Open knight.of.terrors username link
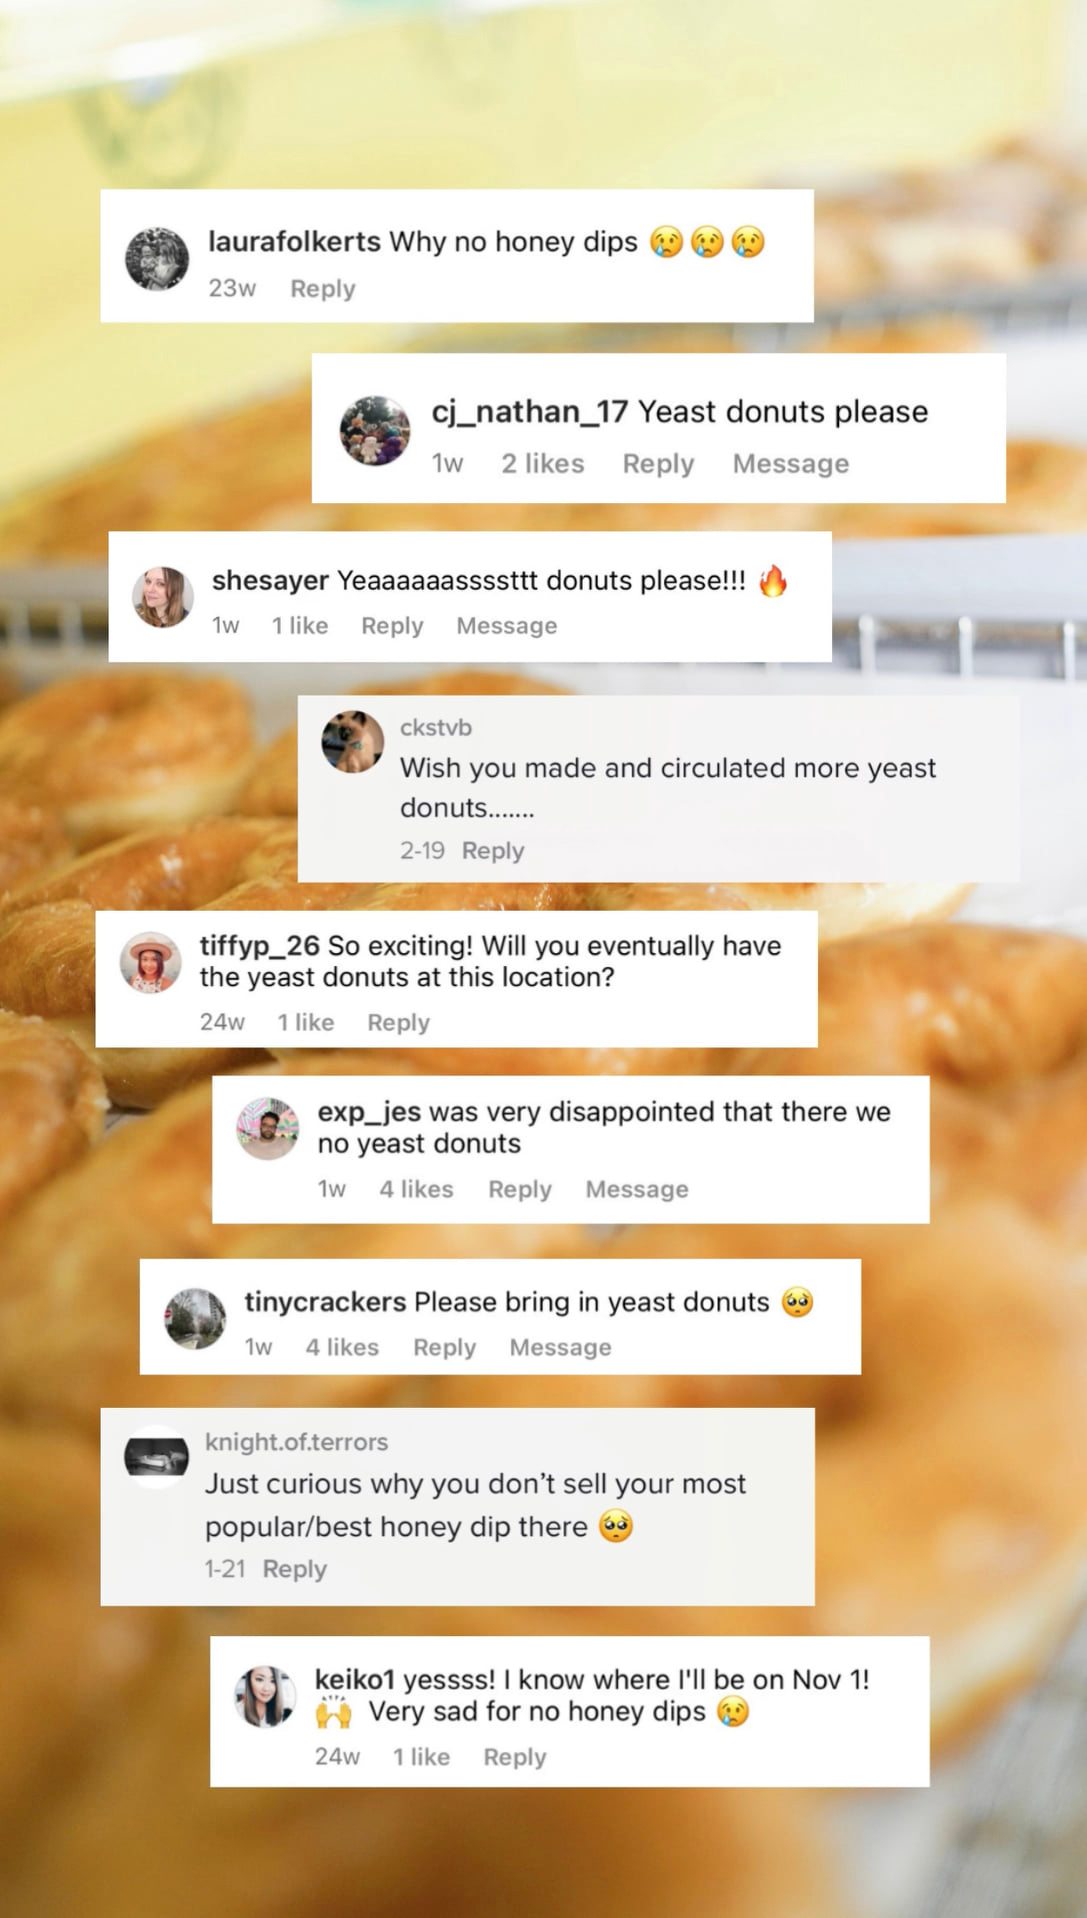The image size is (1087, 1918). [x=296, y=1442]
